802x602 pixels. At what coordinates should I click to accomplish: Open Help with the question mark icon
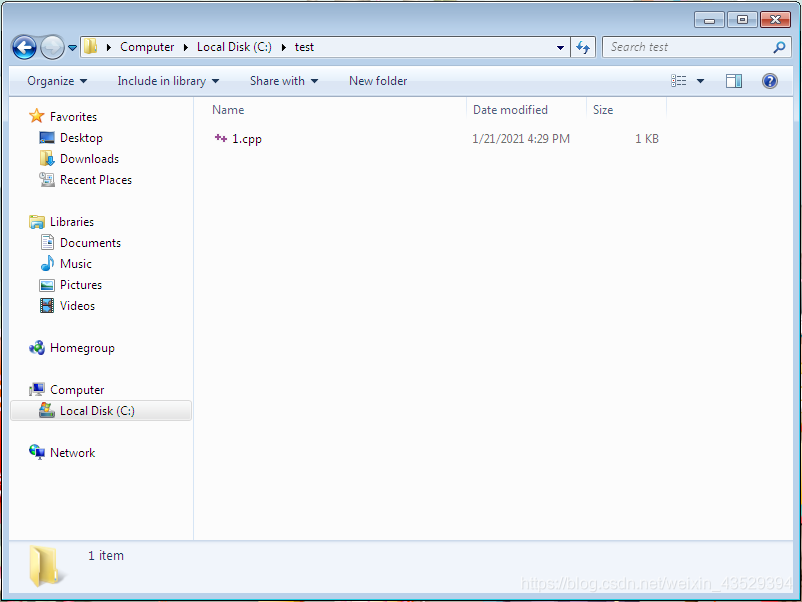(x=769, y=81)
